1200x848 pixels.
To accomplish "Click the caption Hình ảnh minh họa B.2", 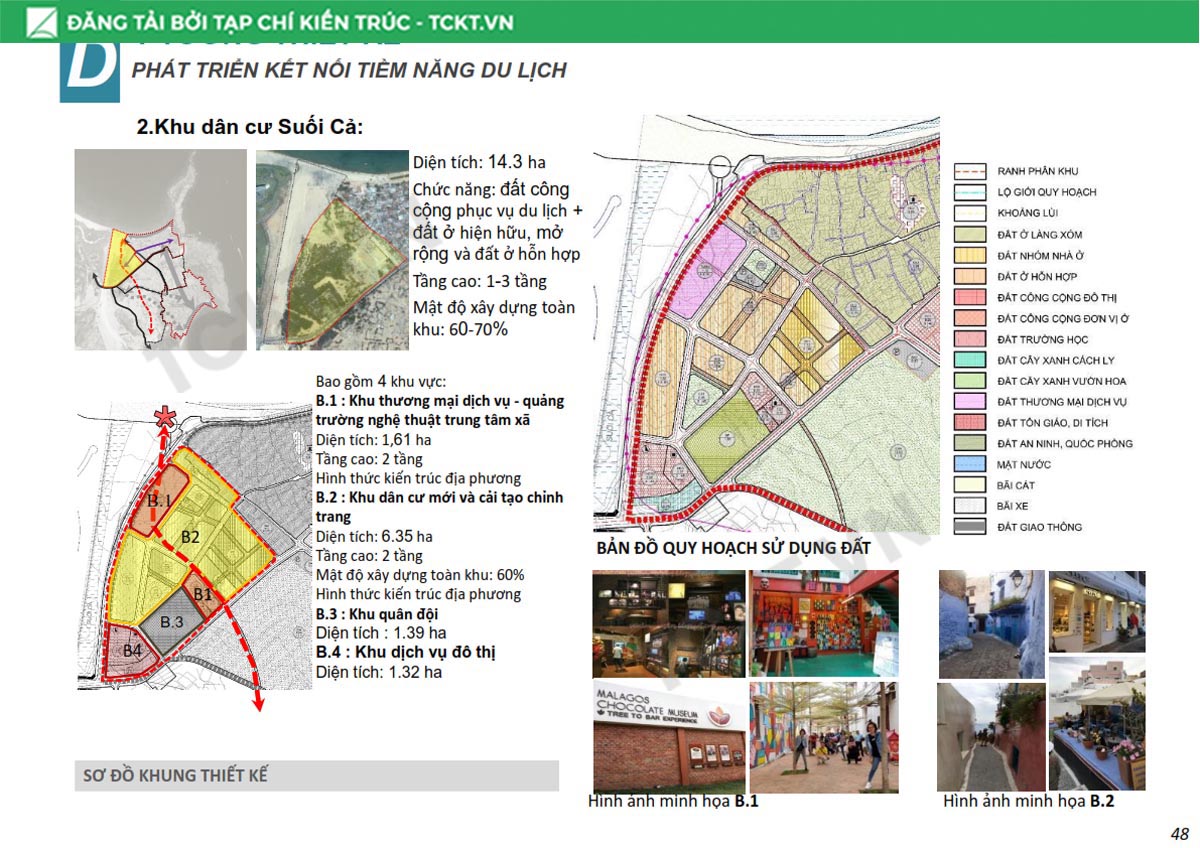I will tap(1029, 802).
